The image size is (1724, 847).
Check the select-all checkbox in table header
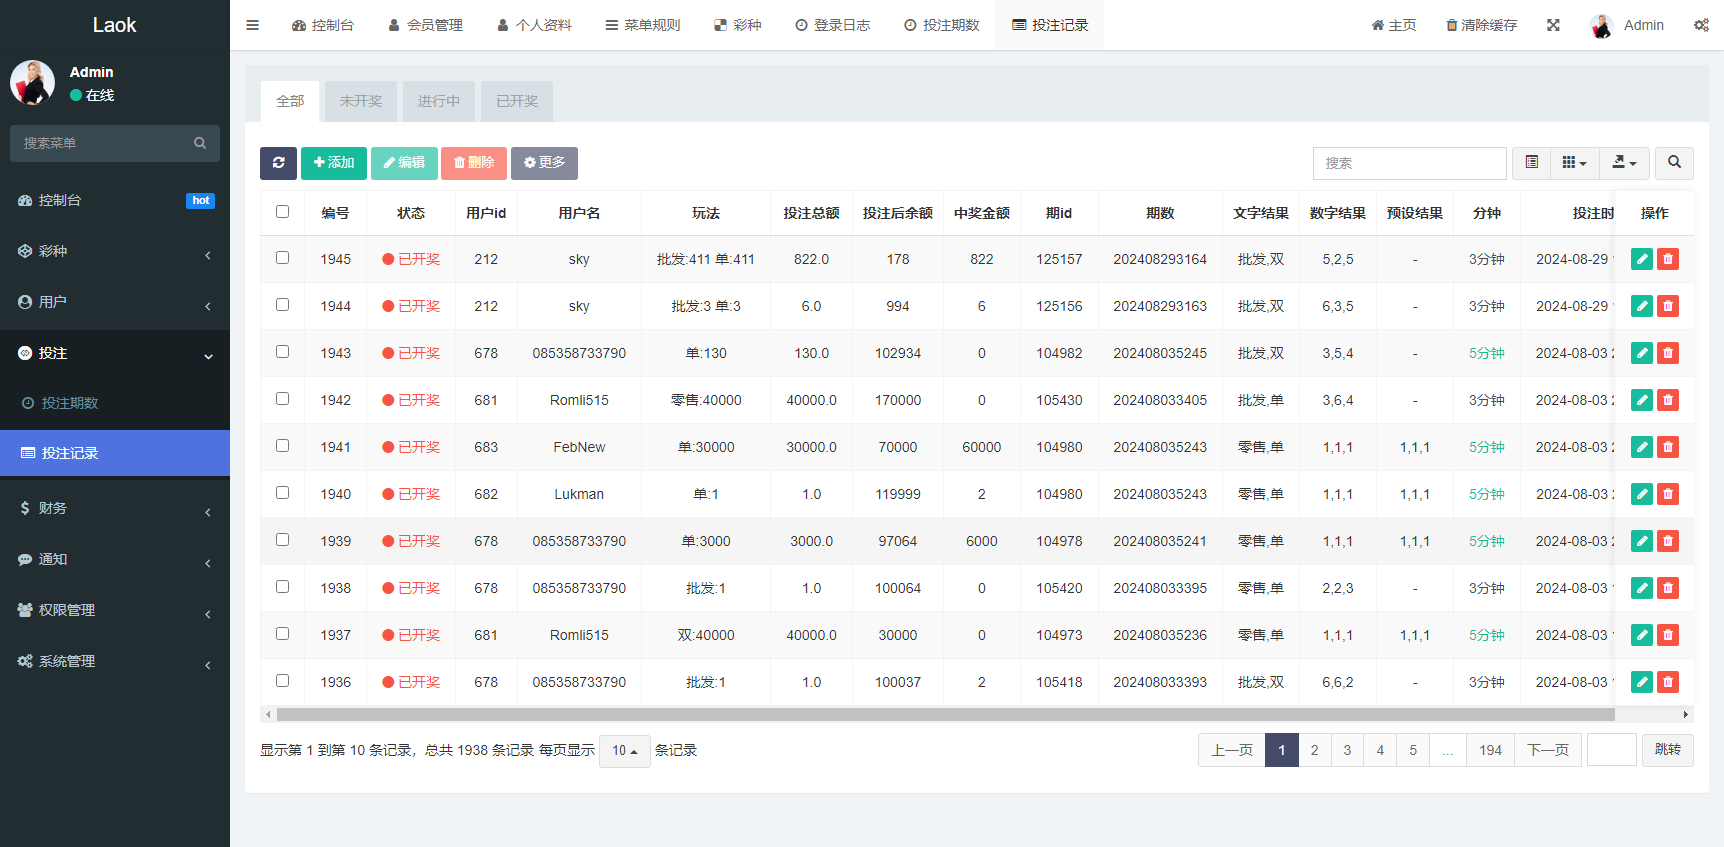coord(282,212)
